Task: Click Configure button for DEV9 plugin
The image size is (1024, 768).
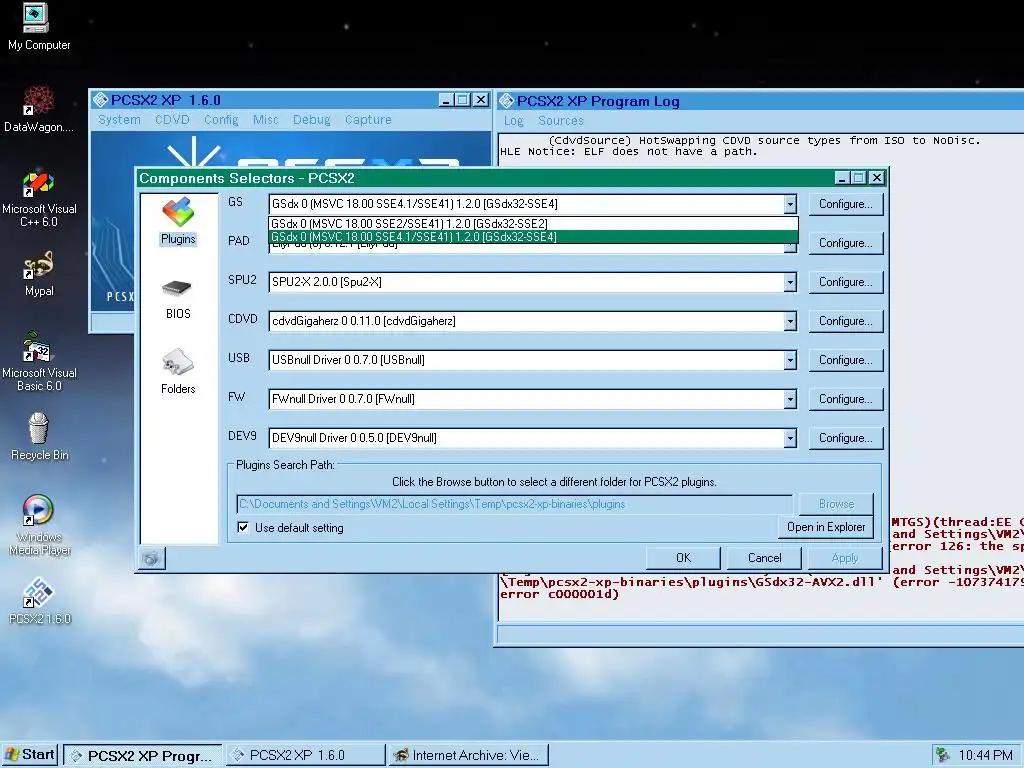Action: [846, 438]
